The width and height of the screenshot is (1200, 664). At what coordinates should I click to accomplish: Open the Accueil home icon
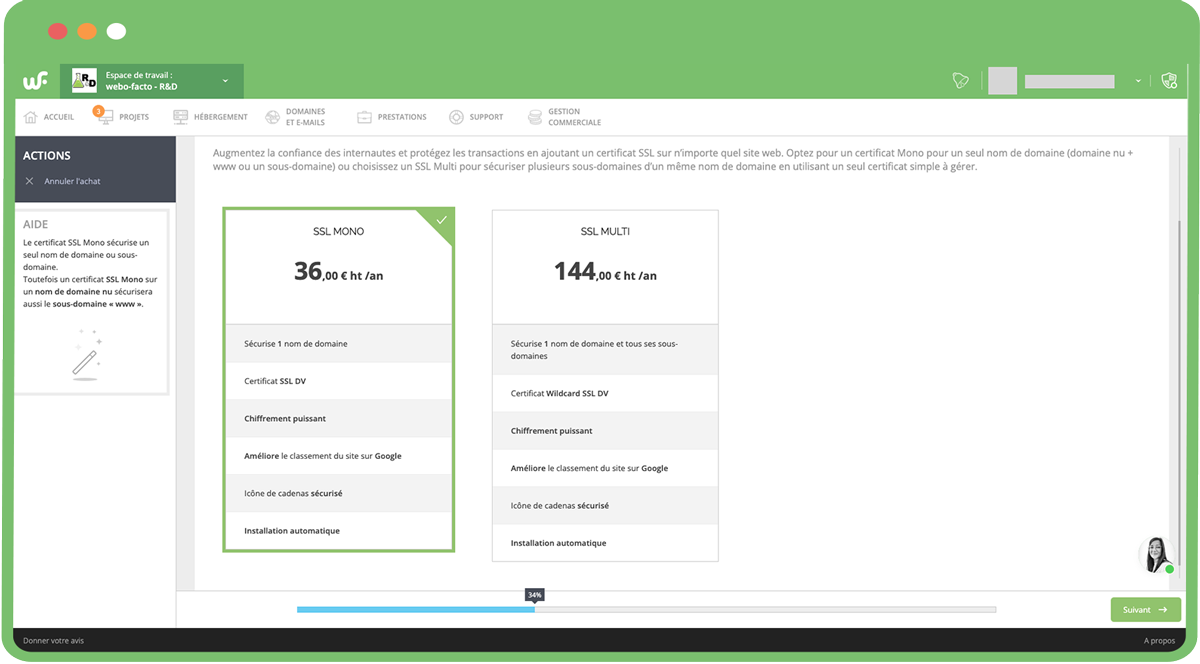[29, 116]
